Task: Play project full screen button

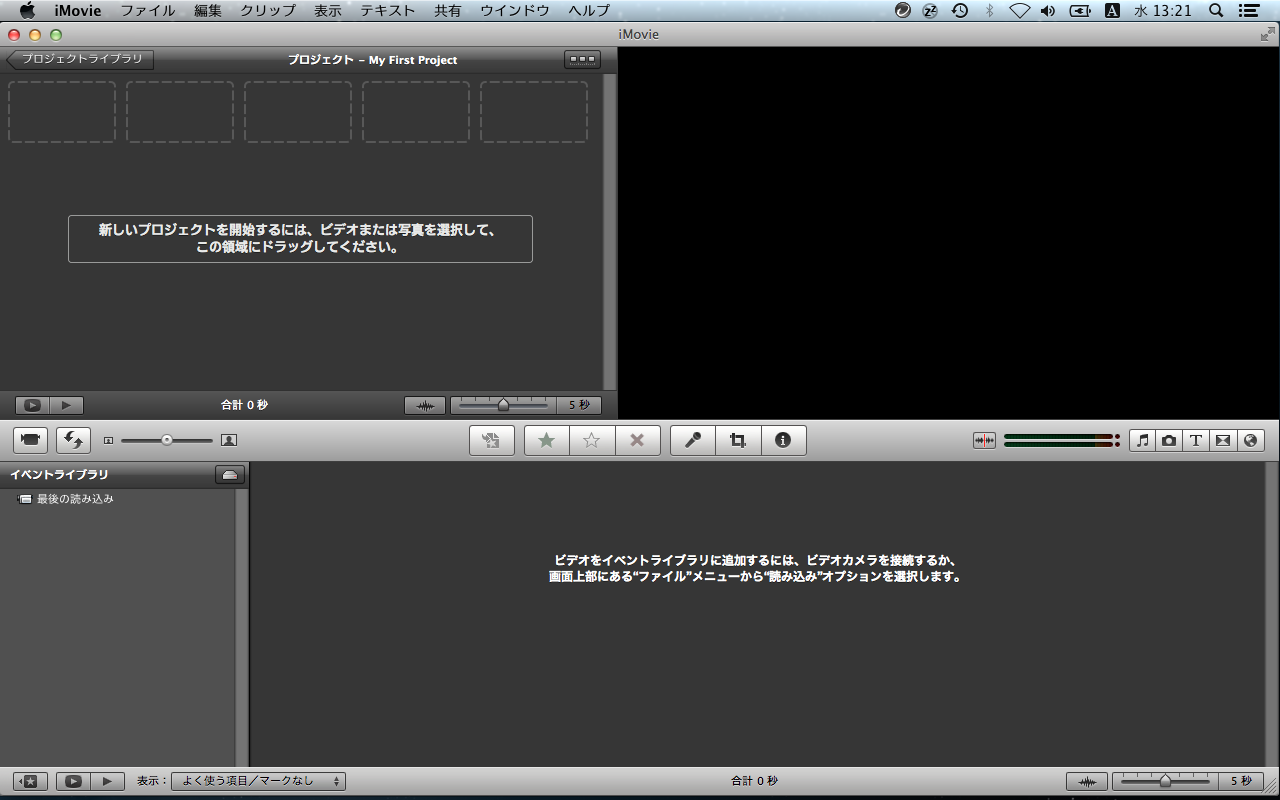Action: pos(32,405)
